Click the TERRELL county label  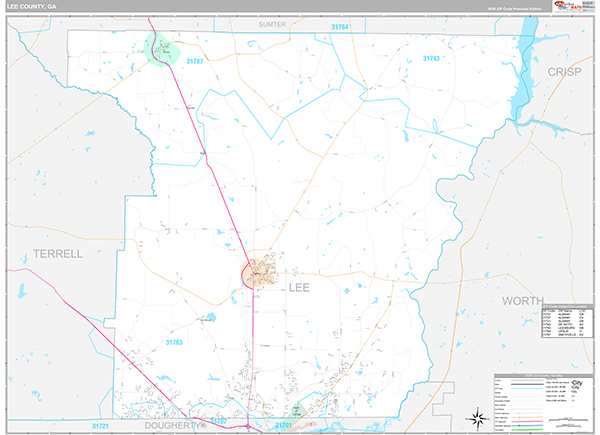[x=58, y=254]
